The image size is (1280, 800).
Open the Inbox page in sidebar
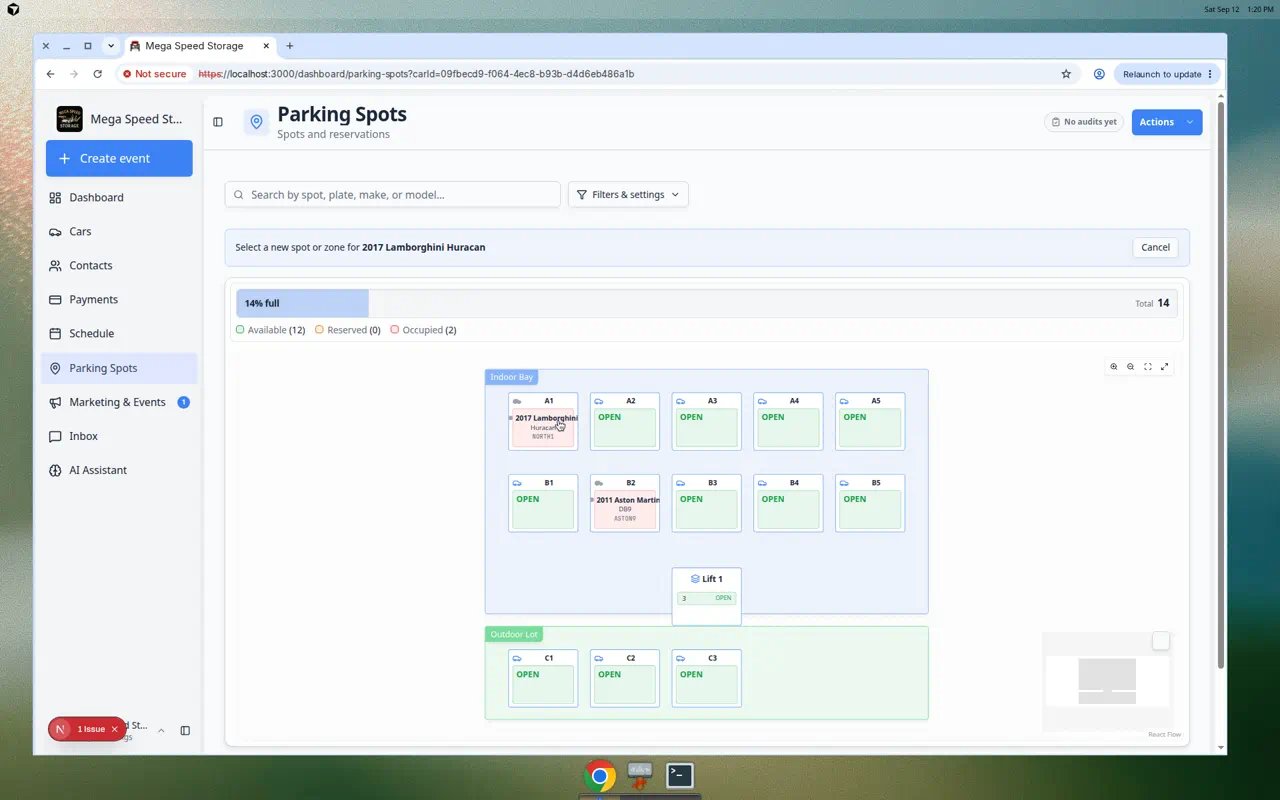pos(119,436)
